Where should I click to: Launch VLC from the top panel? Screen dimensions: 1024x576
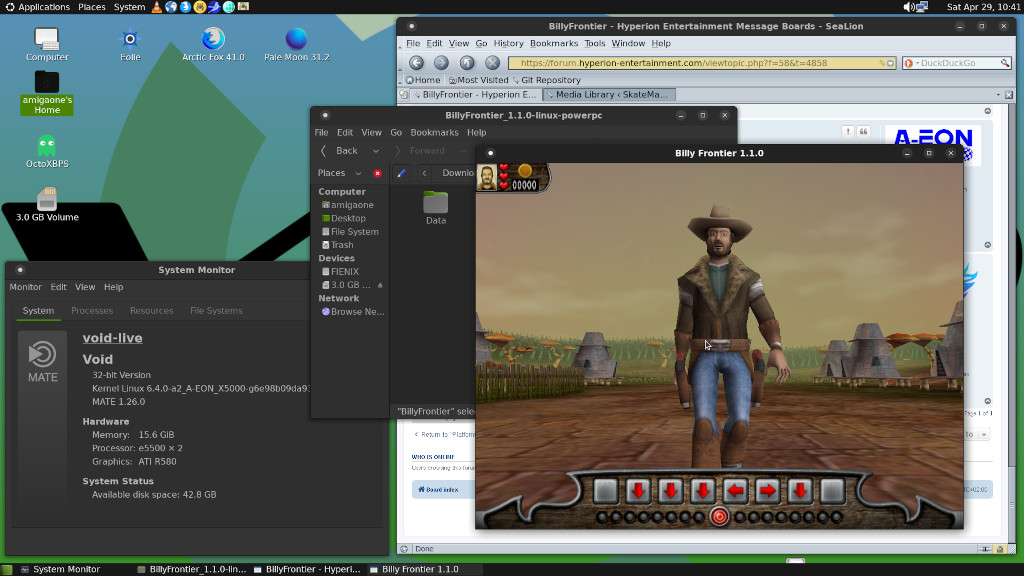tap(156, 7)
